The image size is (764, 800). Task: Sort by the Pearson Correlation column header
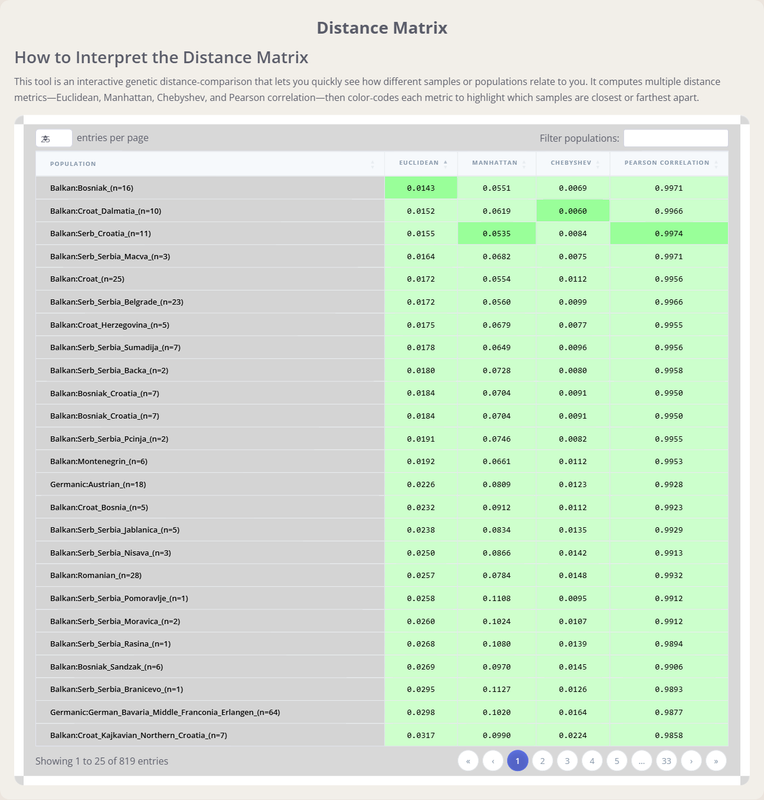pos(669,163)
